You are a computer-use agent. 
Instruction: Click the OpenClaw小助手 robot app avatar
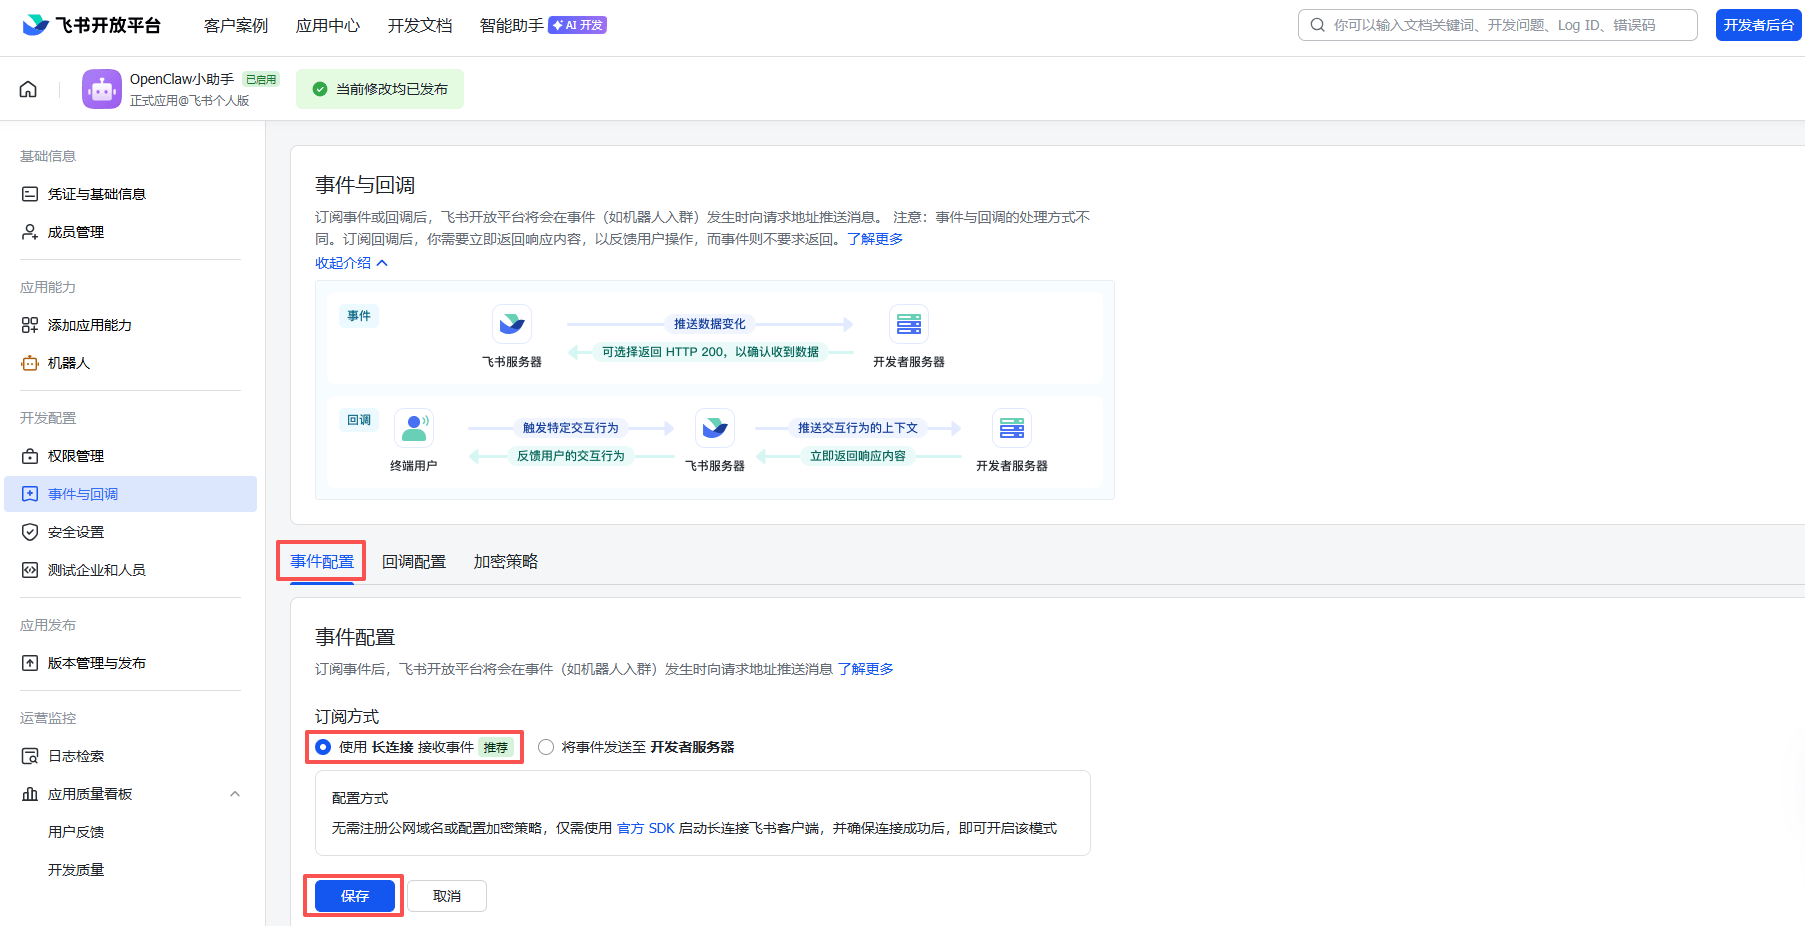point(102,89)
